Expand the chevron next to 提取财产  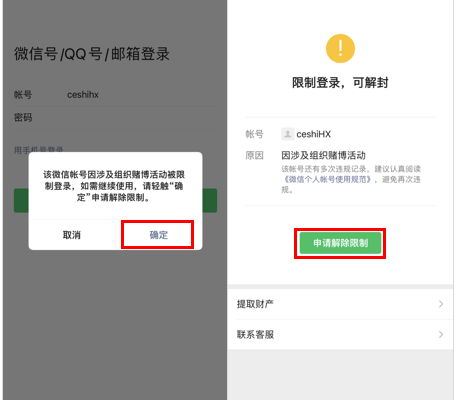(x=441, y=304)
